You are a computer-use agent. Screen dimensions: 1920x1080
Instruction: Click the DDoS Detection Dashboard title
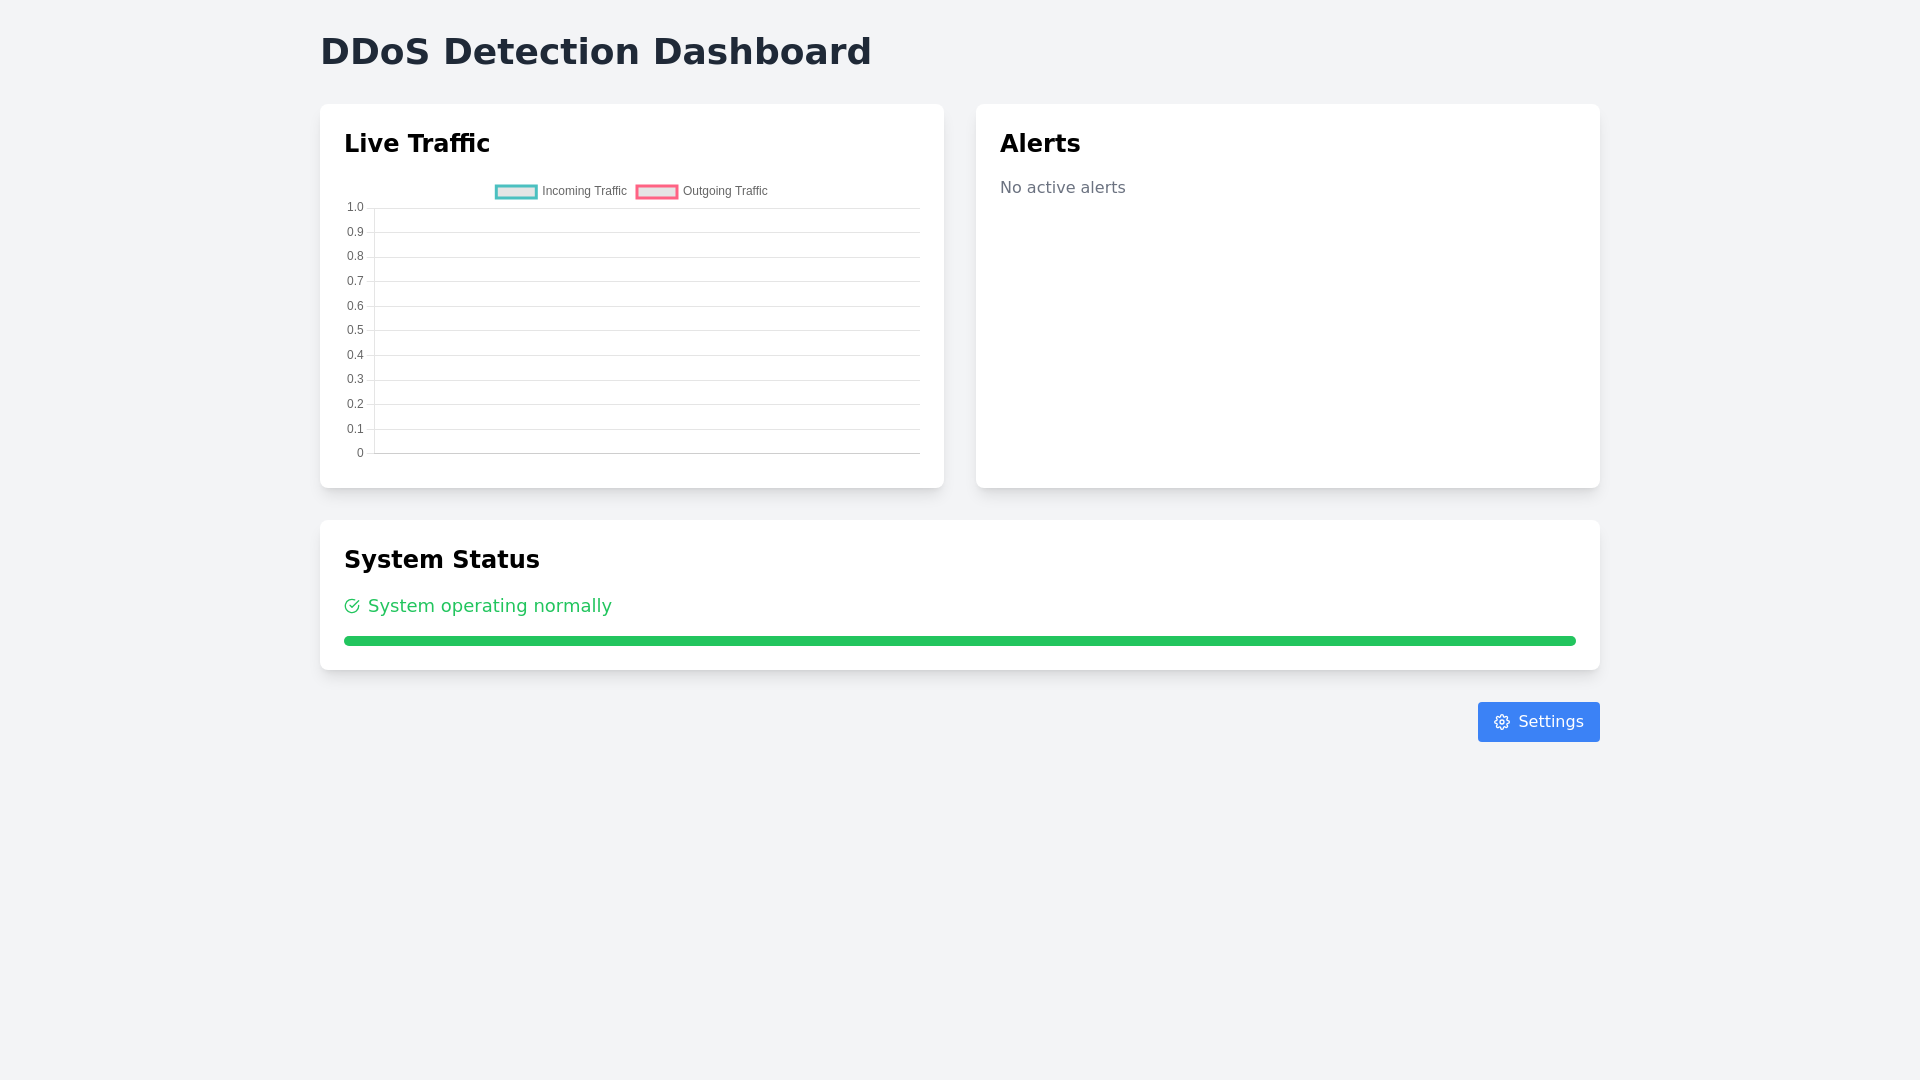click(x=596, y=52)
